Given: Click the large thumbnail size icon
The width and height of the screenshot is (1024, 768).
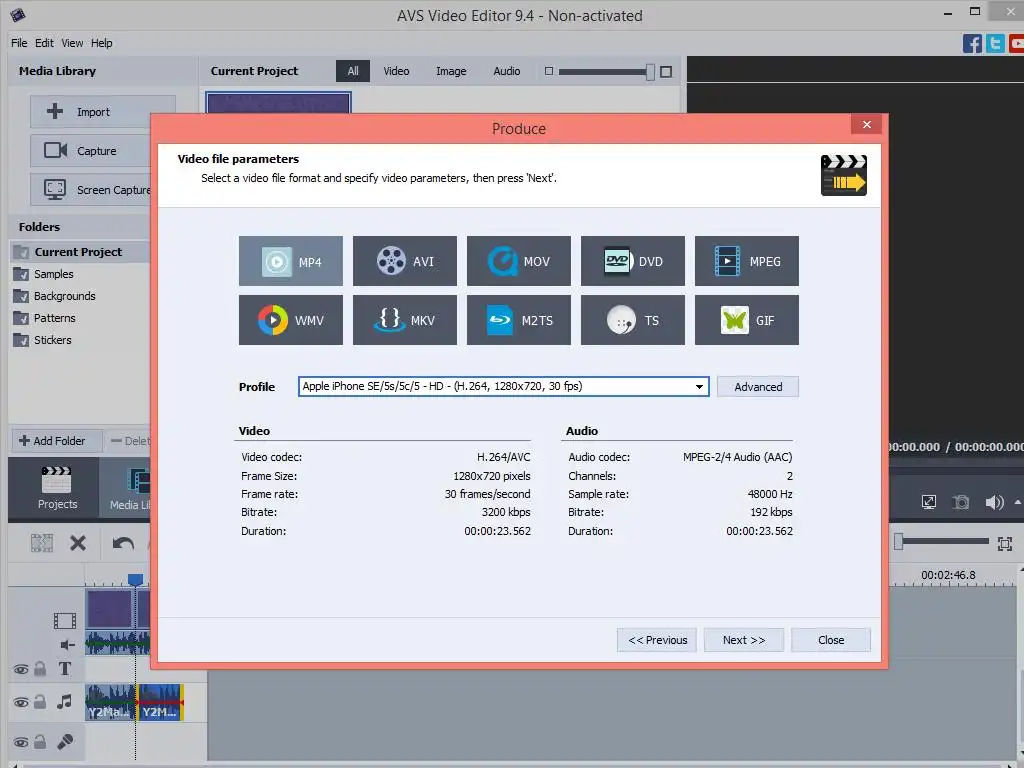Looking at the screenshot, I should (x=666, y=72).
